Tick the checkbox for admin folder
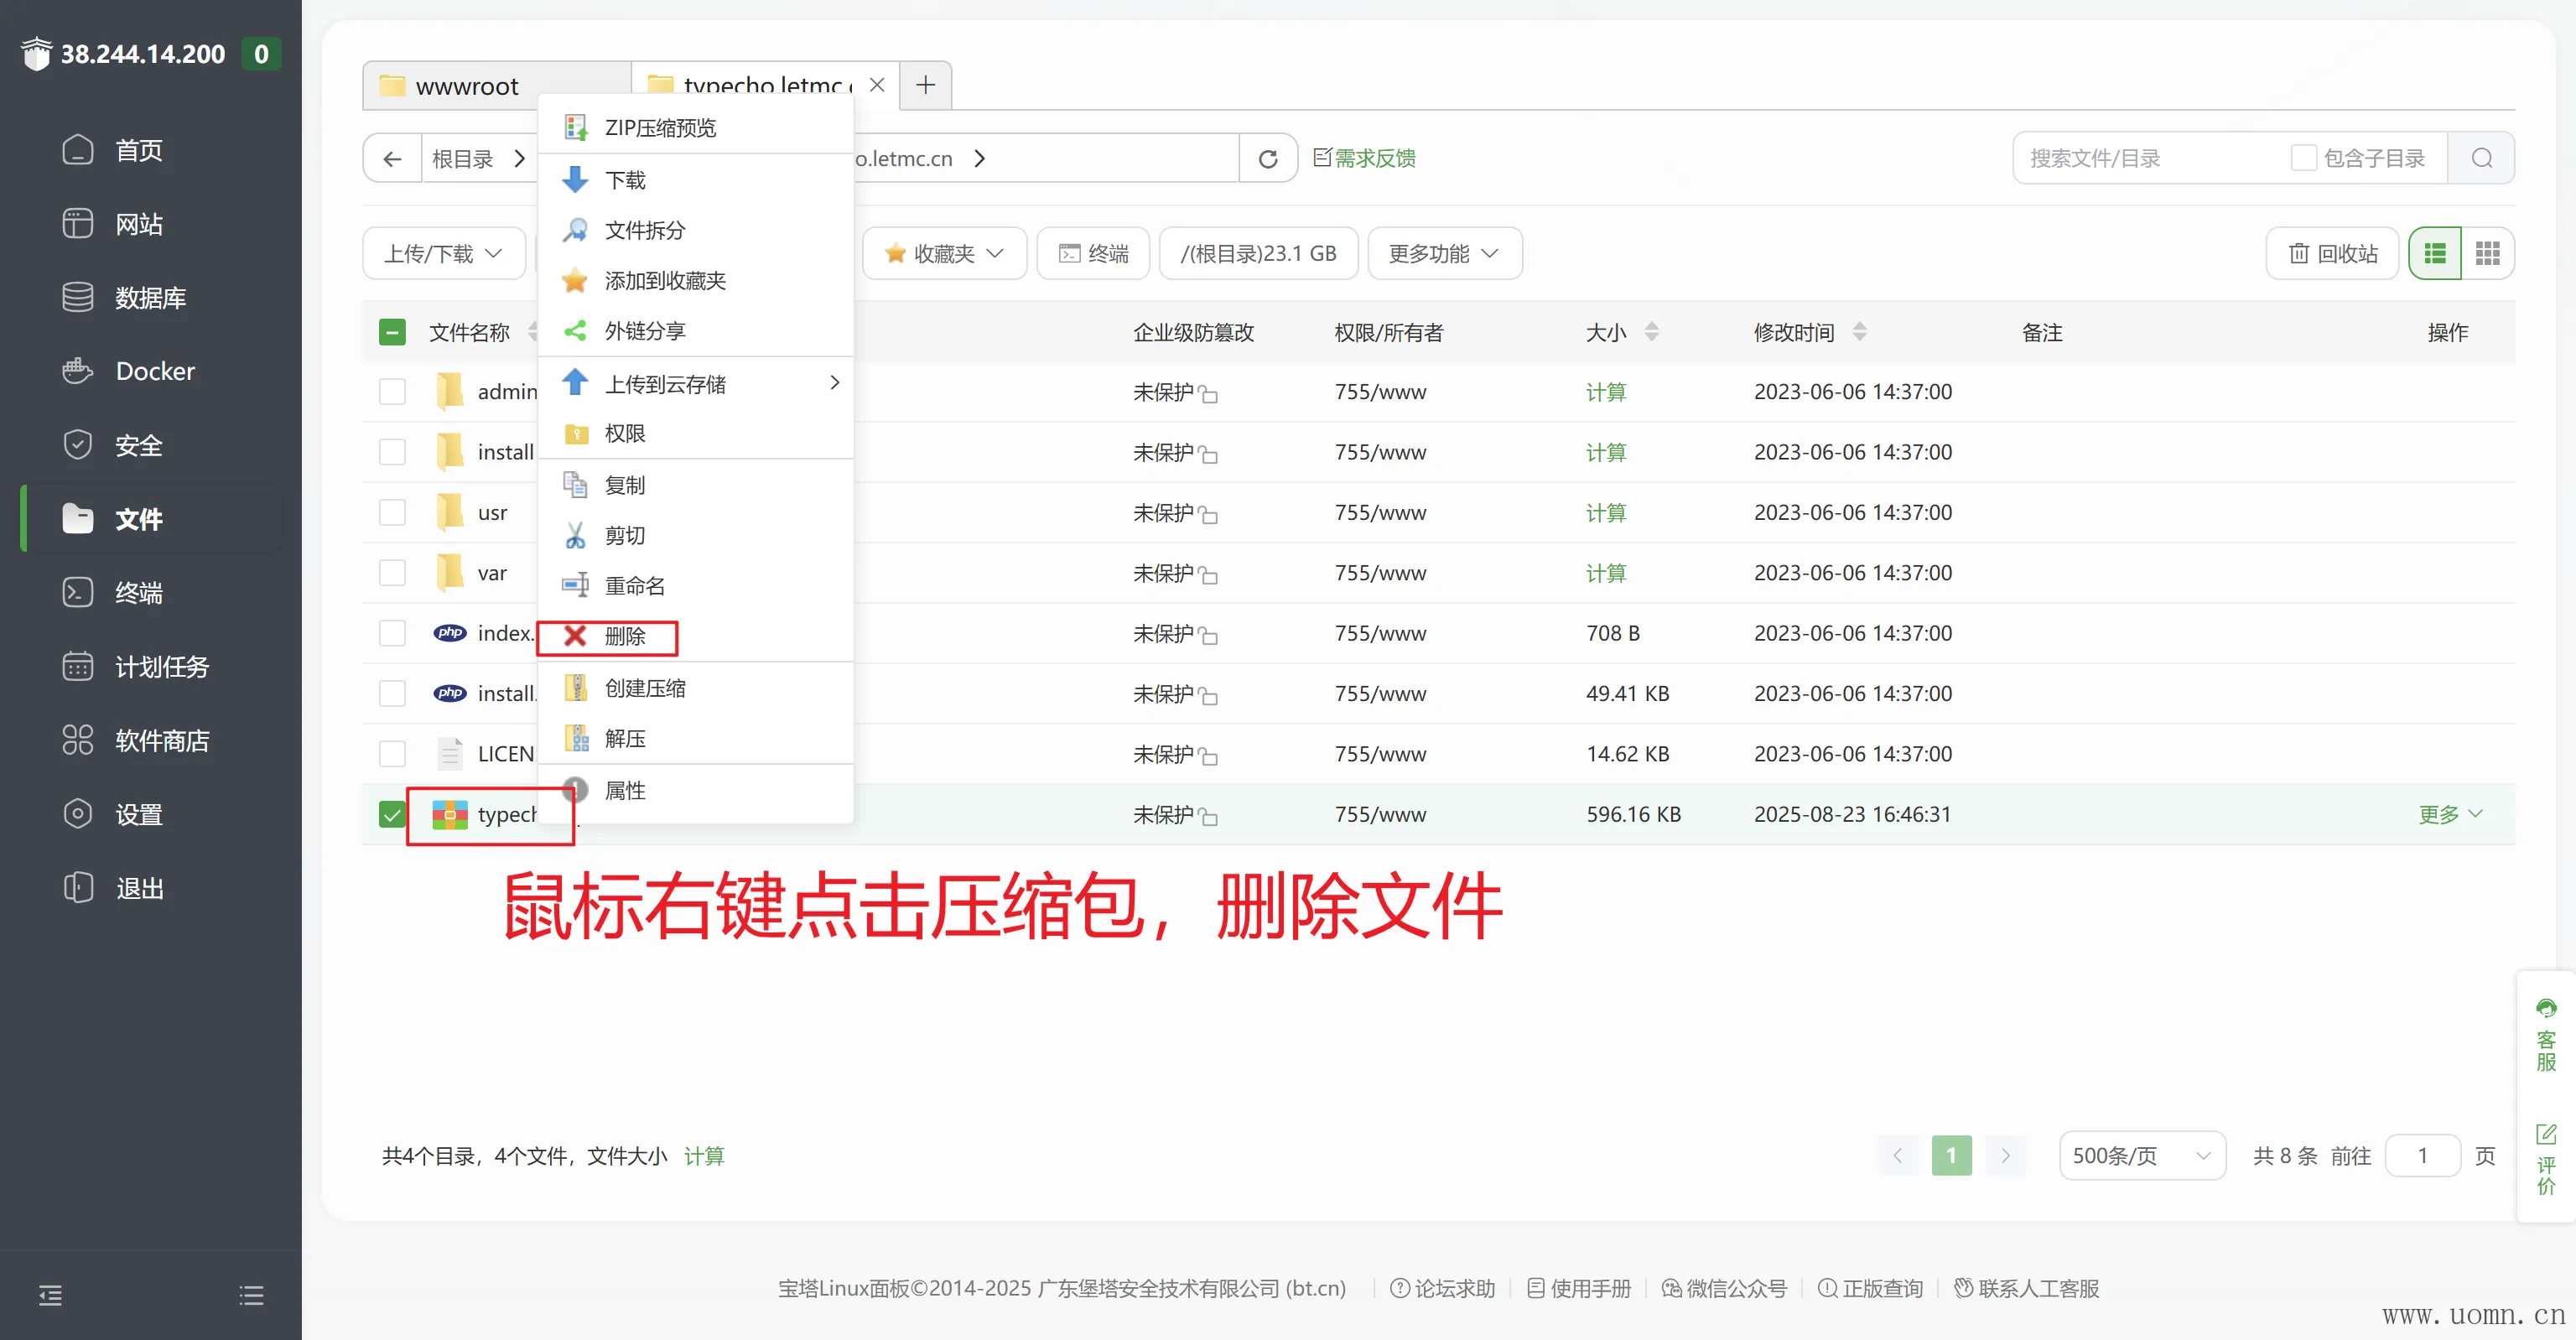The image size is (2576, 1340). 392,392
